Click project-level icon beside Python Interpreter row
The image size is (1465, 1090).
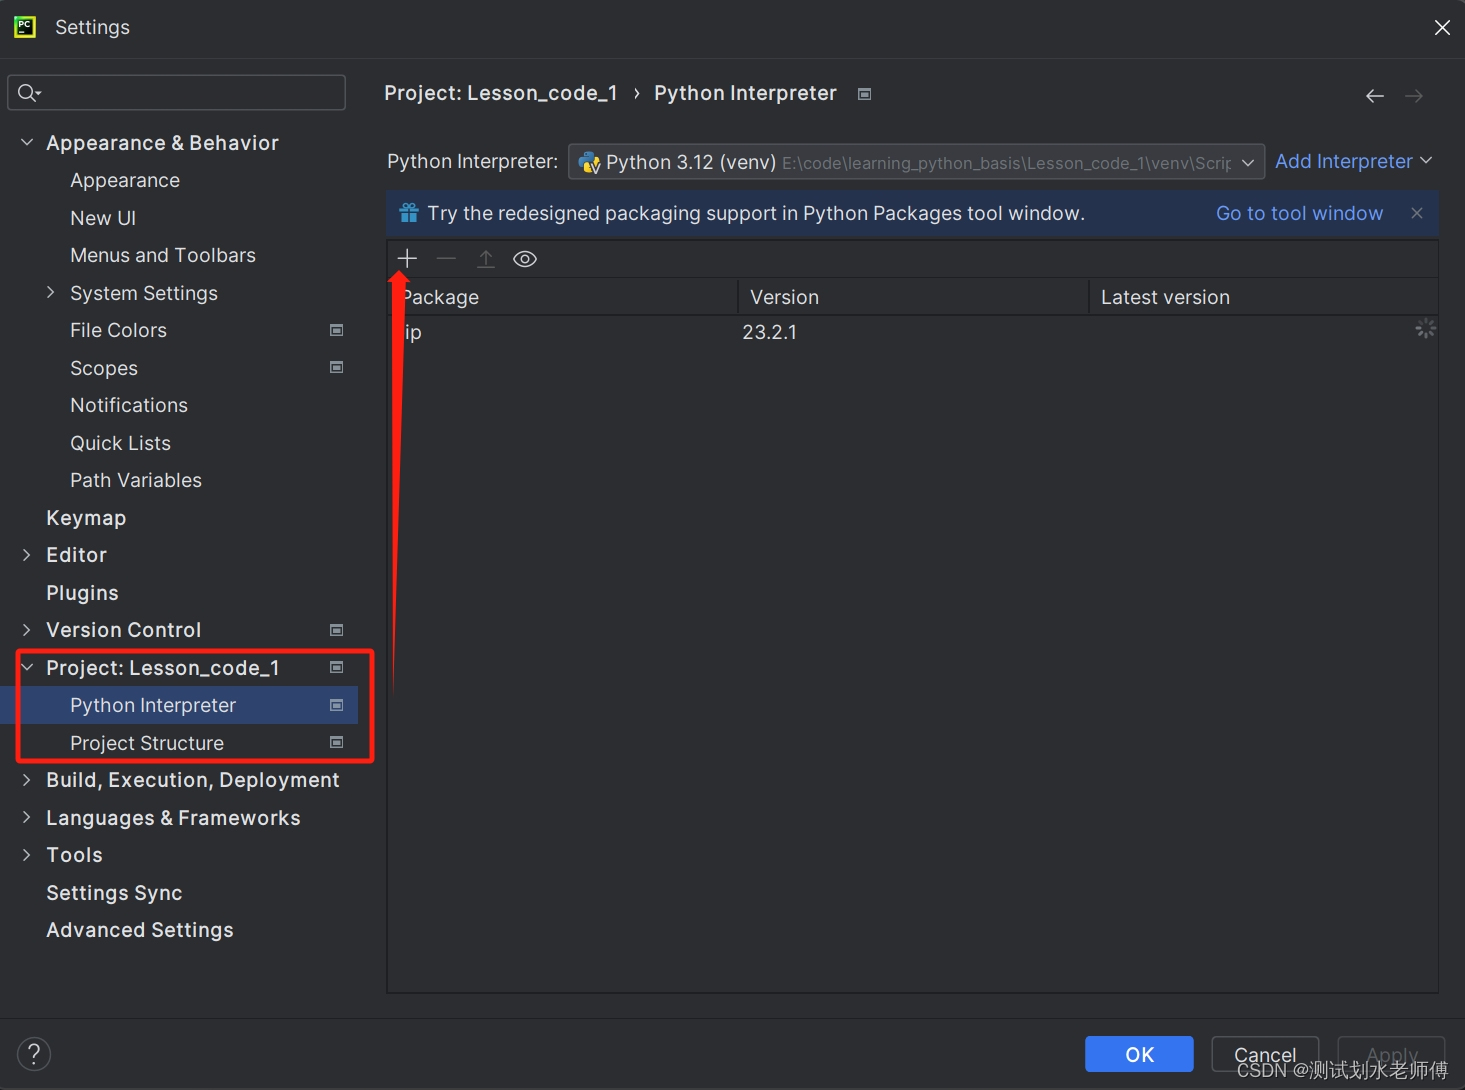pos(337,705)
